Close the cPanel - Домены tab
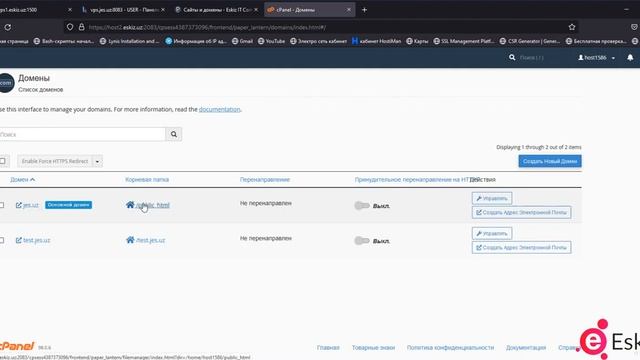The height and width of the screenshot is (360, 640). [x=349, y=10]
